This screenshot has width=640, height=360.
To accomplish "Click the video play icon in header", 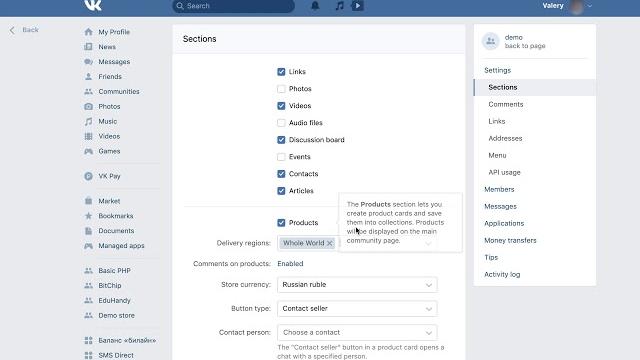I will pyautogui.click(x=358, y=6).
